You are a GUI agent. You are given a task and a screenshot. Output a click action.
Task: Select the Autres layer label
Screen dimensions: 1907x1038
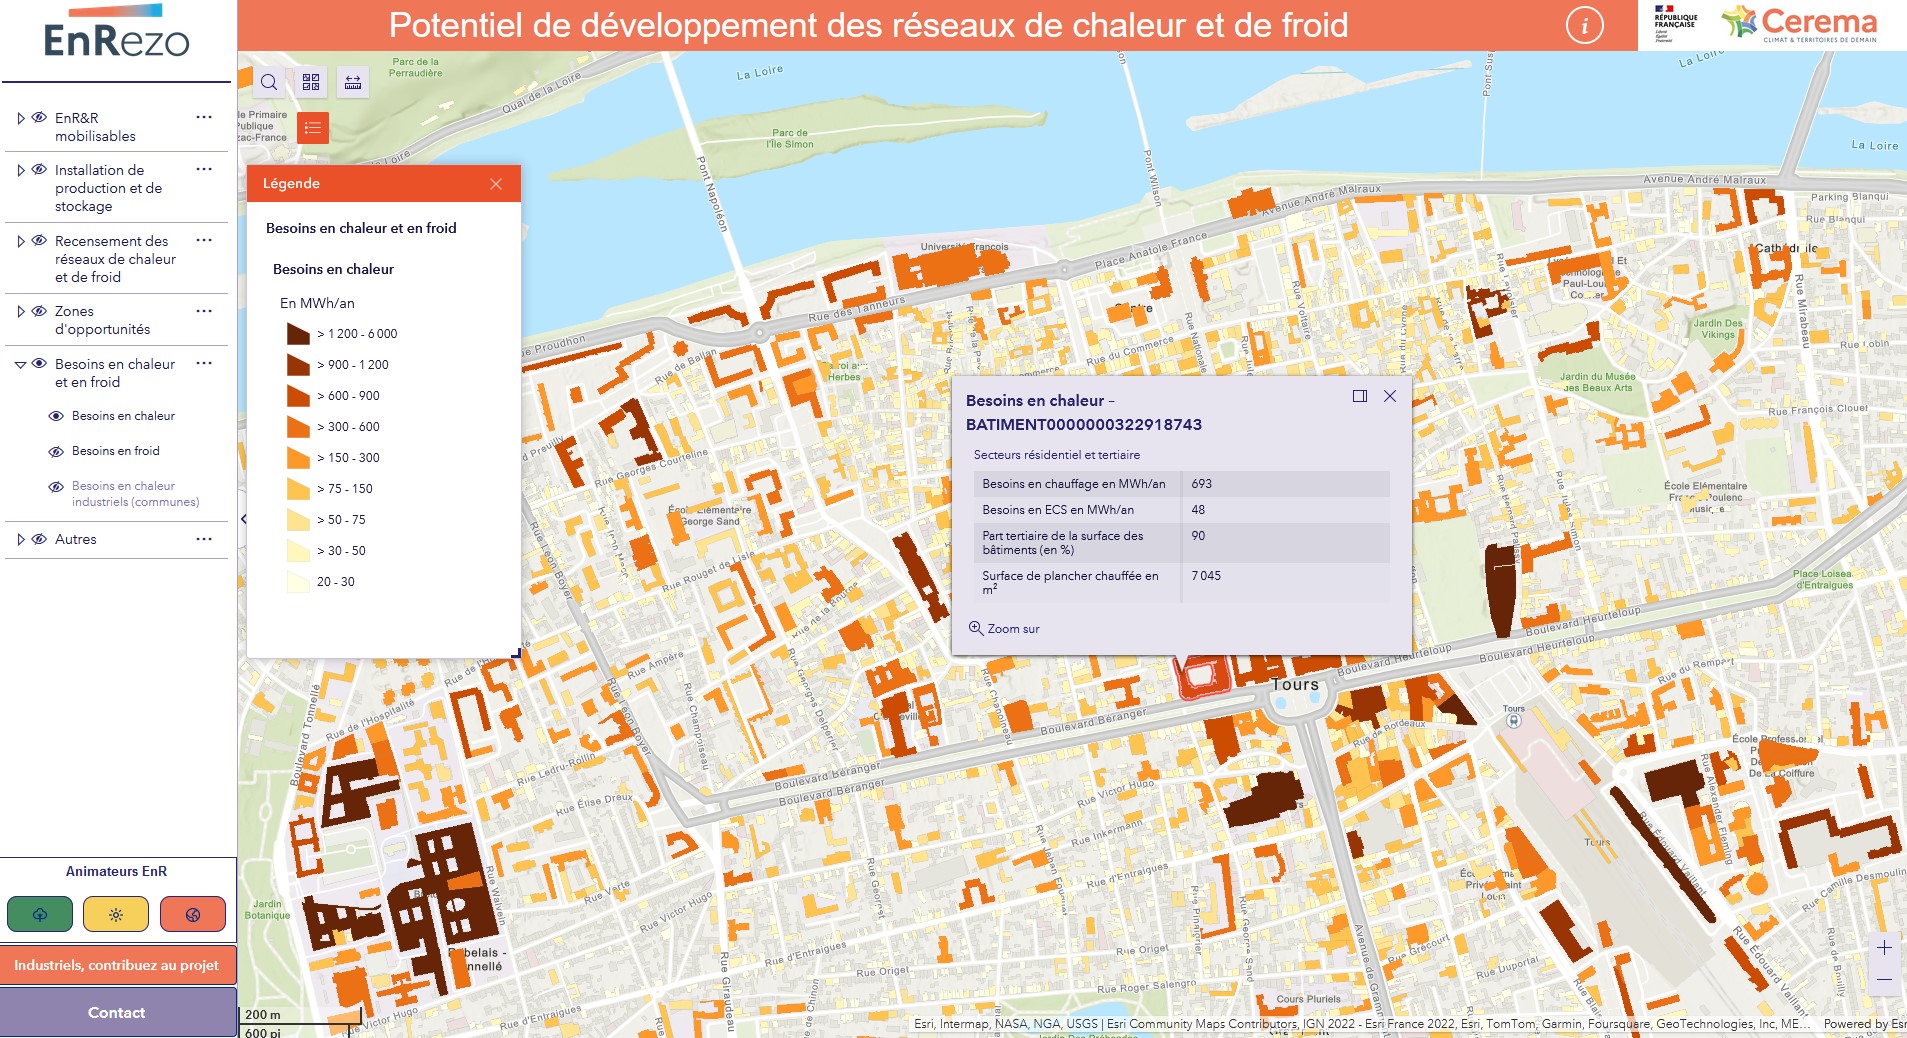76,539
